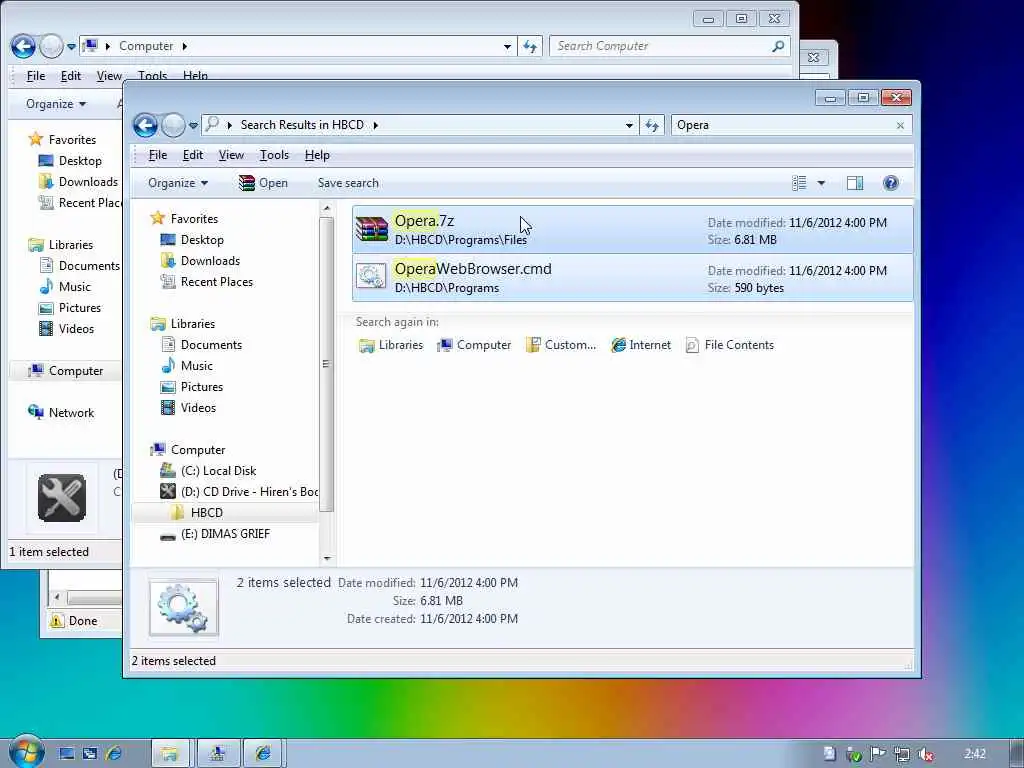Clear the Opera search text
The image size is (1024, 768).
[900, 125]
